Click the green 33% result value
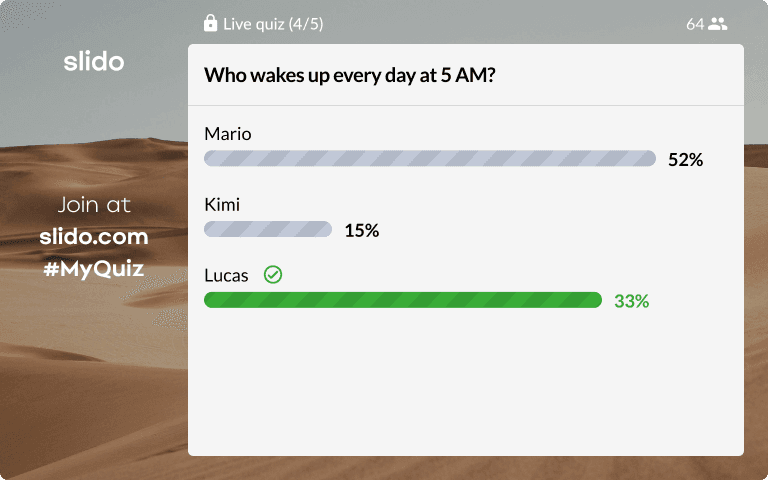 tap(631, 301)
